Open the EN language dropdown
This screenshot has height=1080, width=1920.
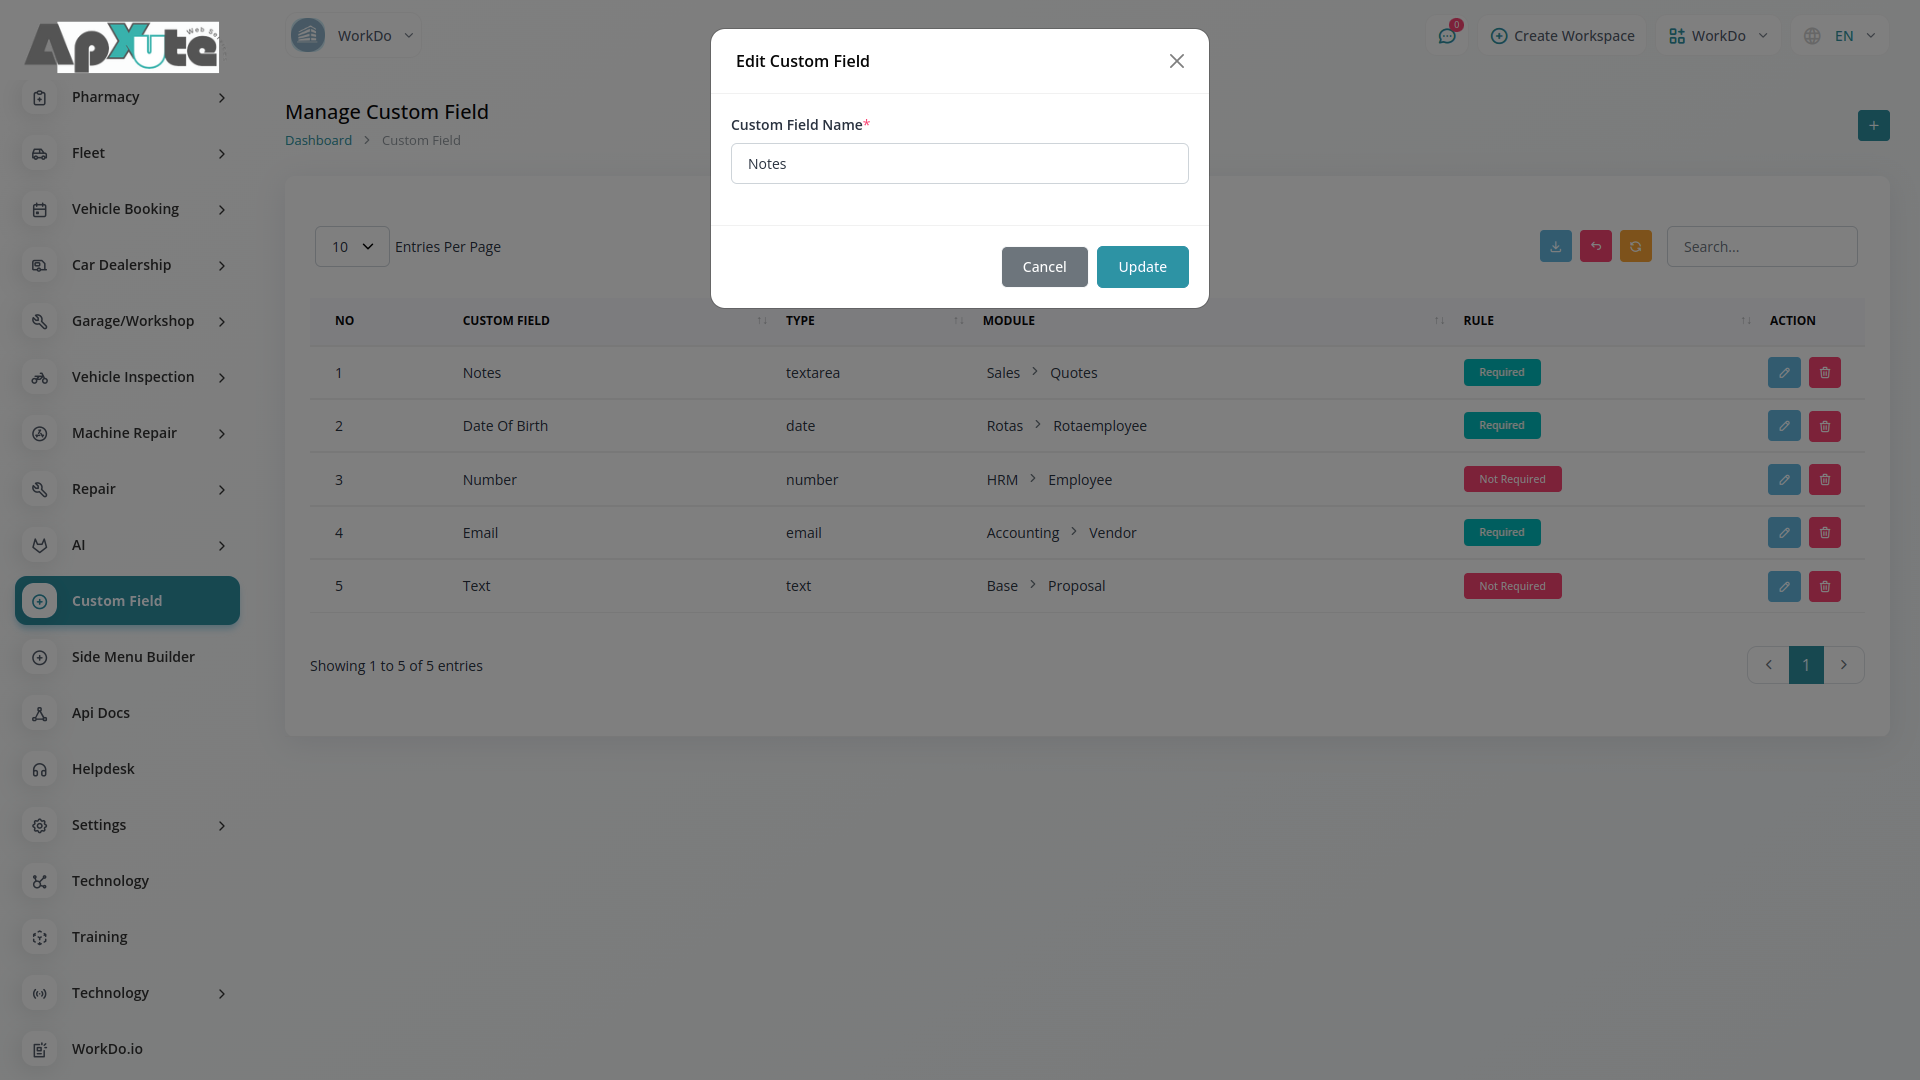tap(1843, 36)
